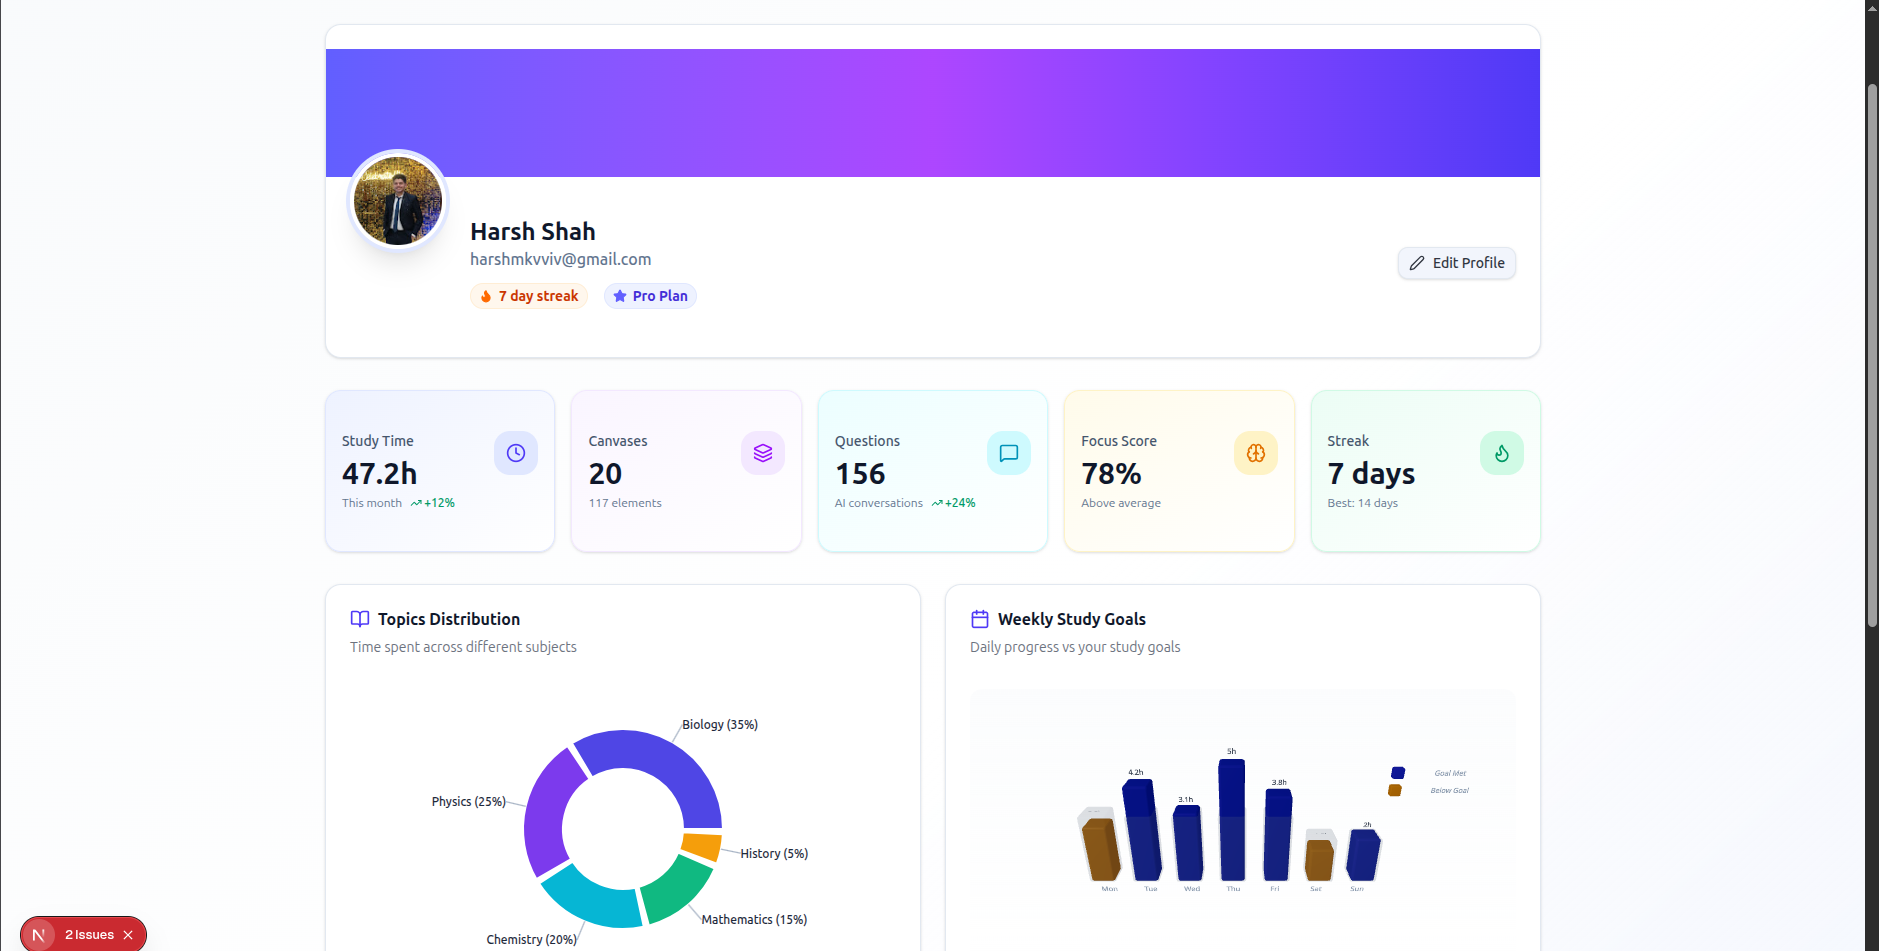Image resolution: width=1879 pixels, height=951 pixels.
Task: Click the 47.2h study time value
Action: point(380,473)
